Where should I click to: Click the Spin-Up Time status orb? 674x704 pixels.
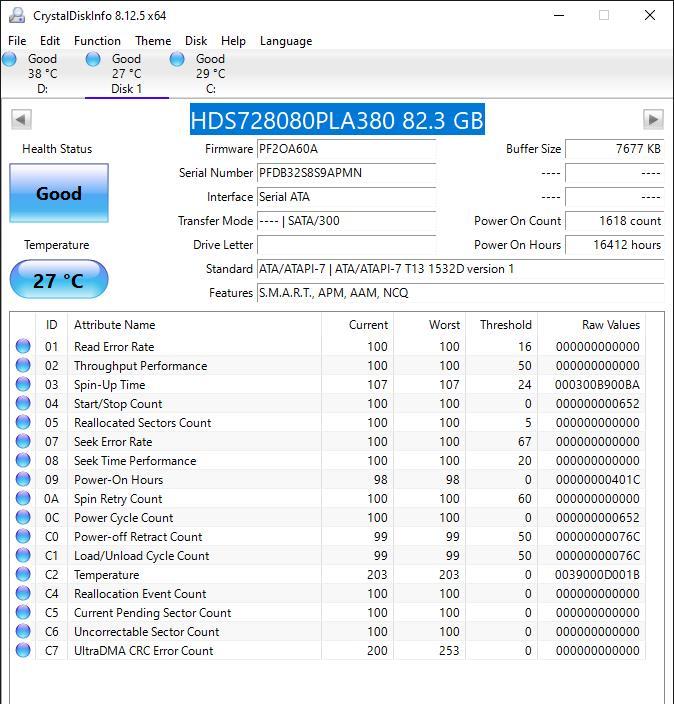click(23, 384)
